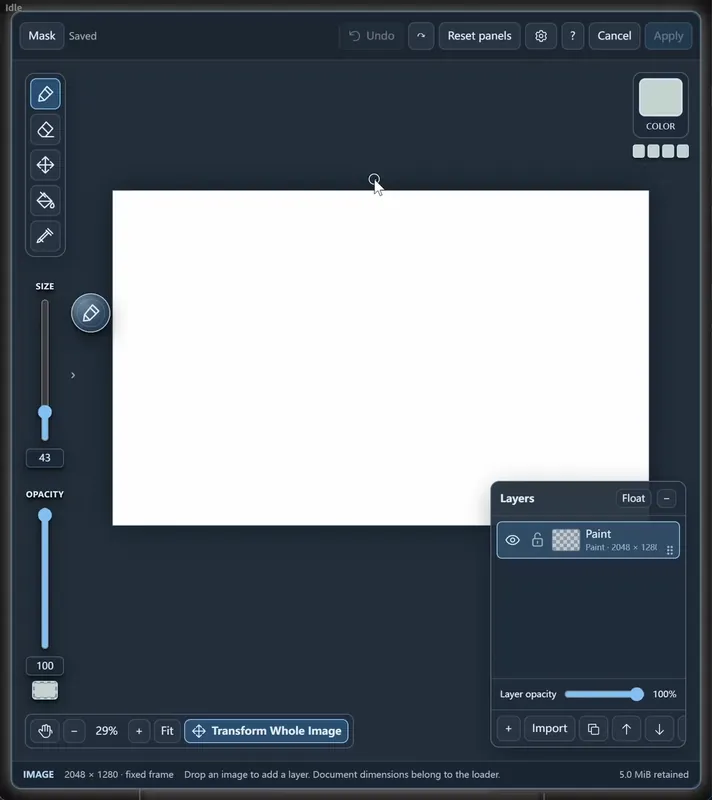Hide the Paint layer via eye icon
Image resolution: width=712 pixels, height=800 pixels.
(x=513, y=540)
